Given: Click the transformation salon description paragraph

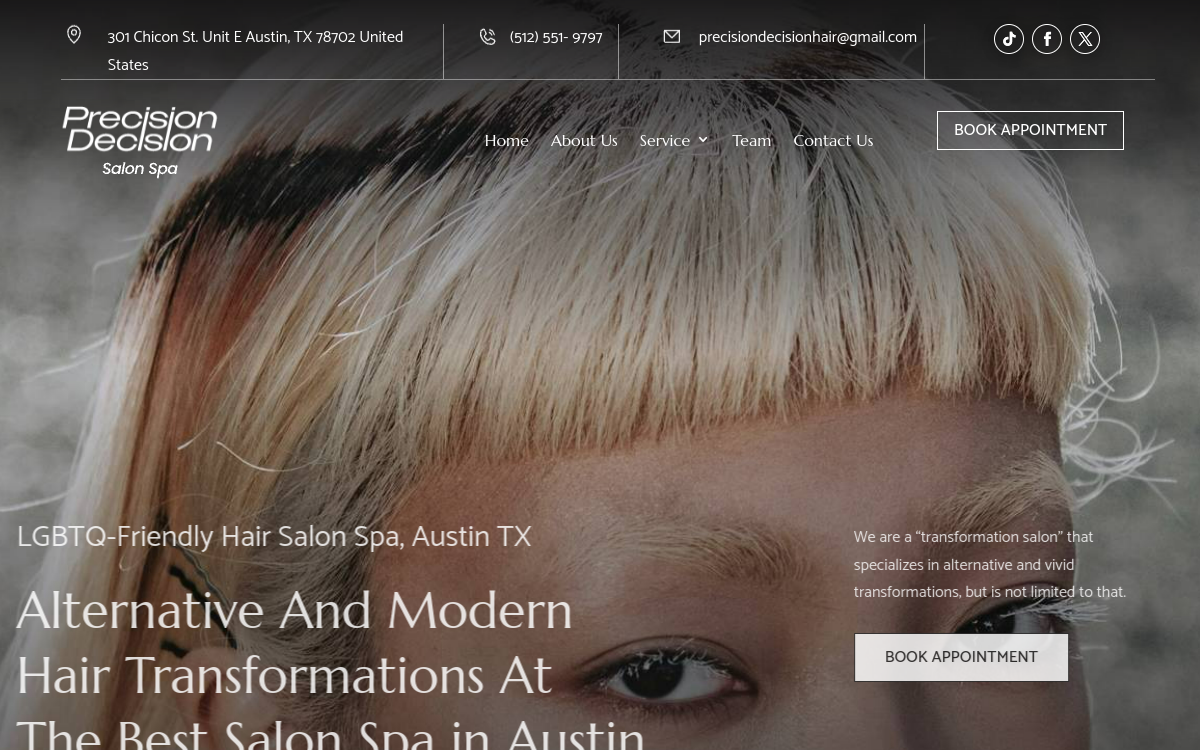Looking at the screenshot, I should click(990, 565).
